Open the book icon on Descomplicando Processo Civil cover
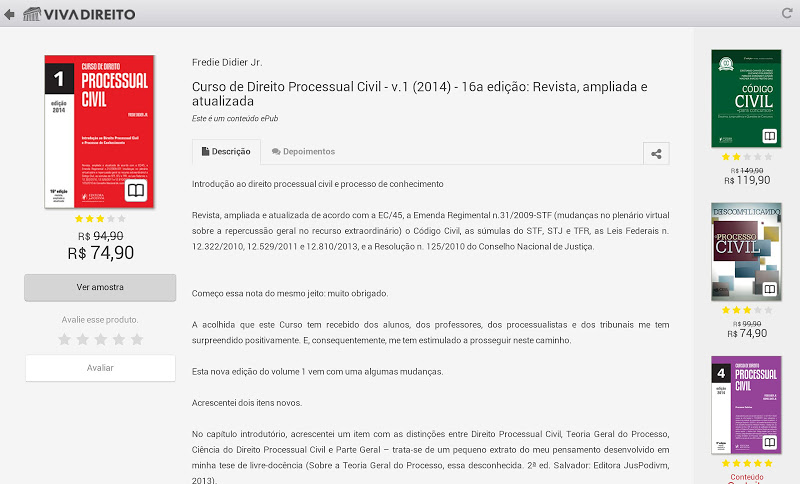 coord(769,289)
